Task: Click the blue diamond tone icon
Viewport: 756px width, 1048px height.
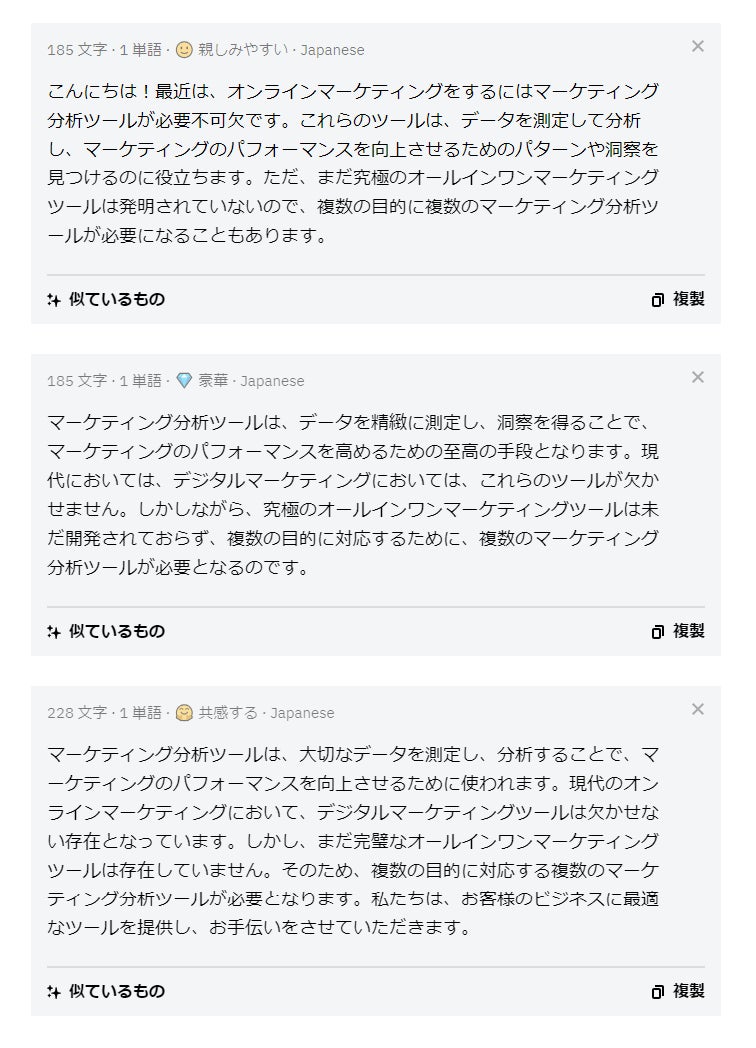Action: (184, 381)
